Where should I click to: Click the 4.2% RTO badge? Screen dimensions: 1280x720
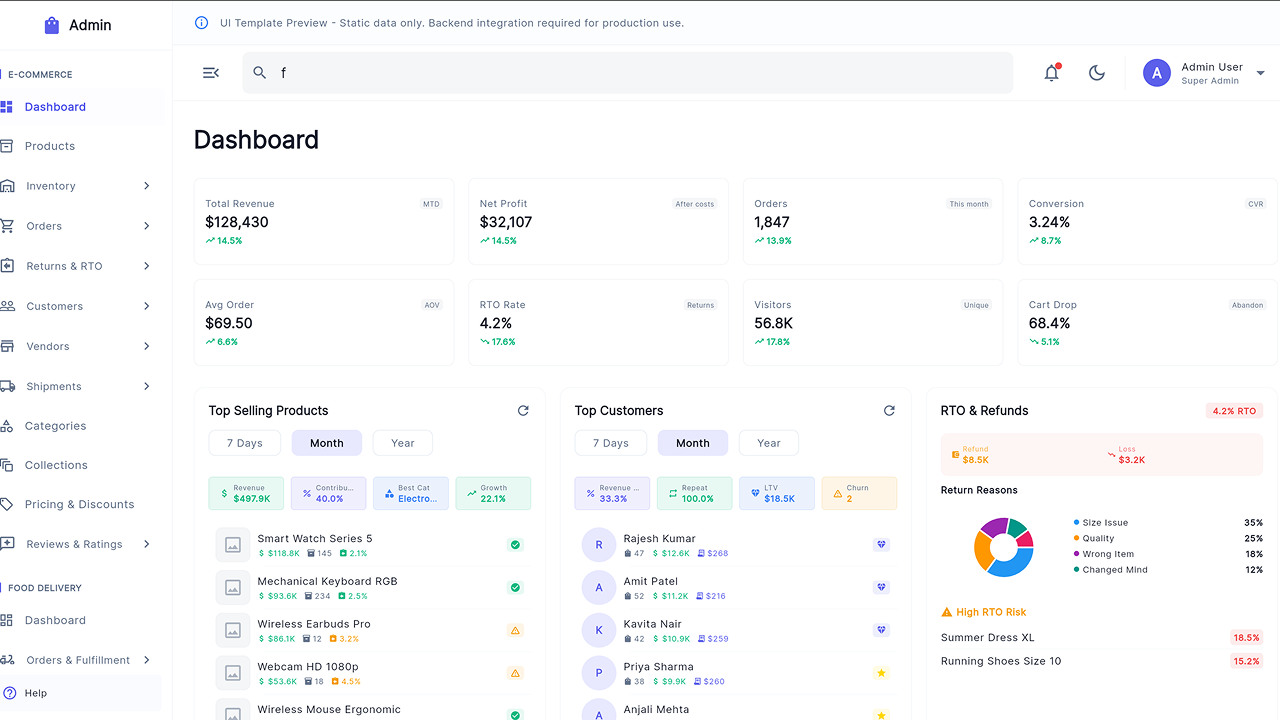coord(1234,411)
